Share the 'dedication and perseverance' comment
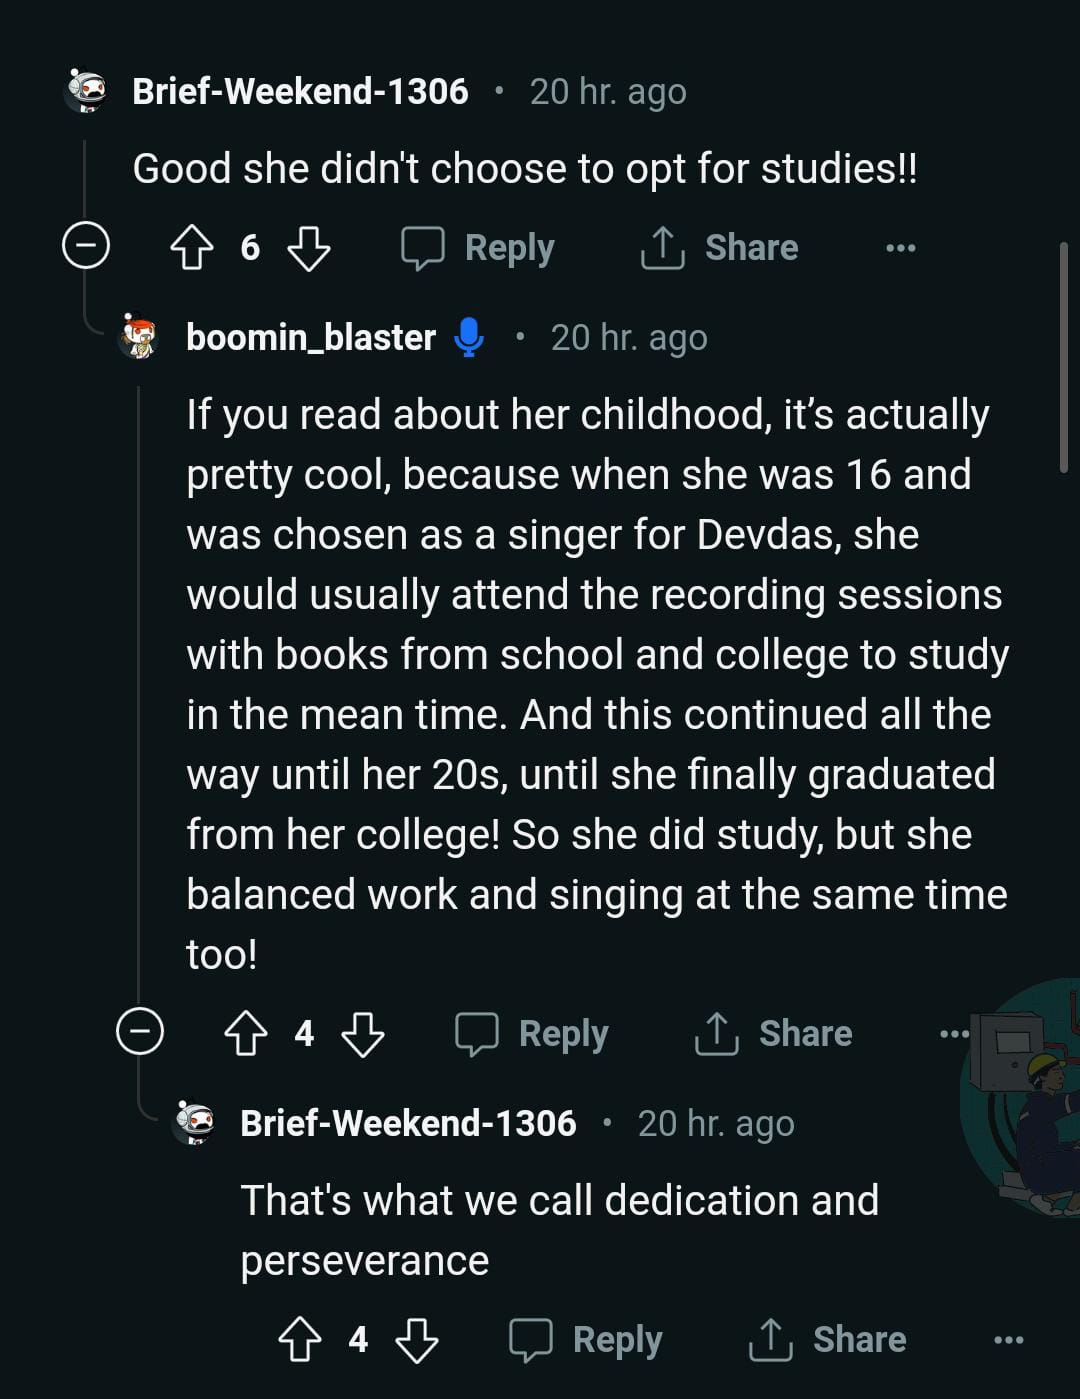1080x1399 pixels. click(x=828, y=1340)
